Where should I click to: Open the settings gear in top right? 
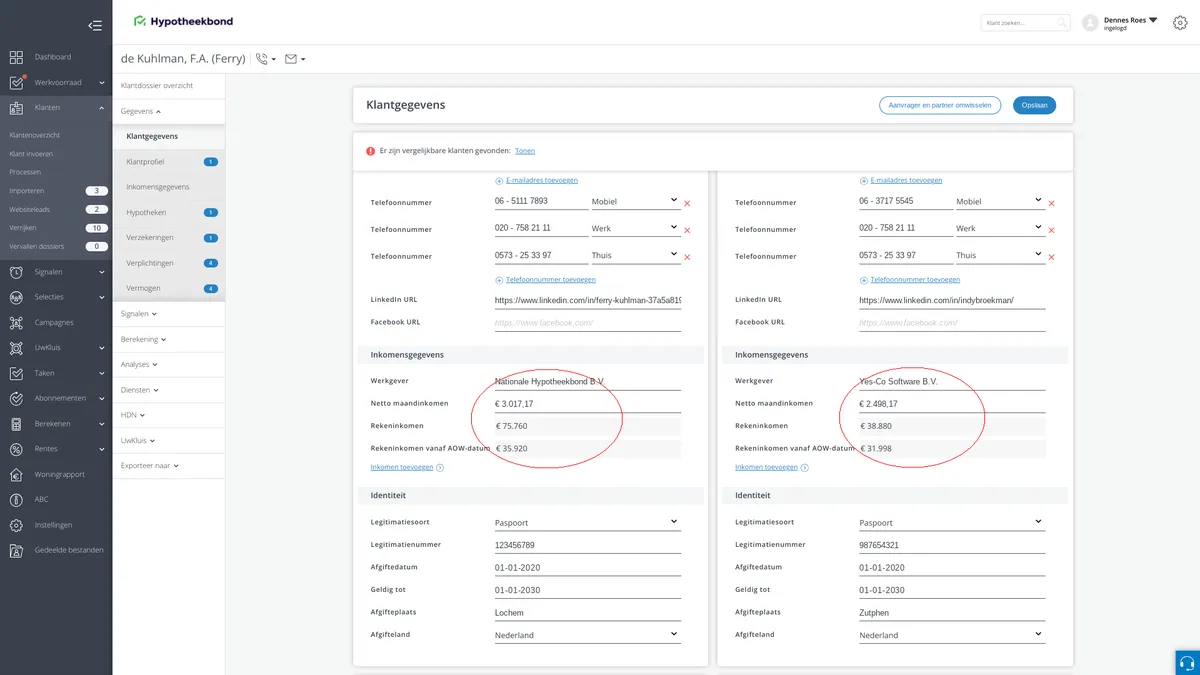tap(1180, 22)
